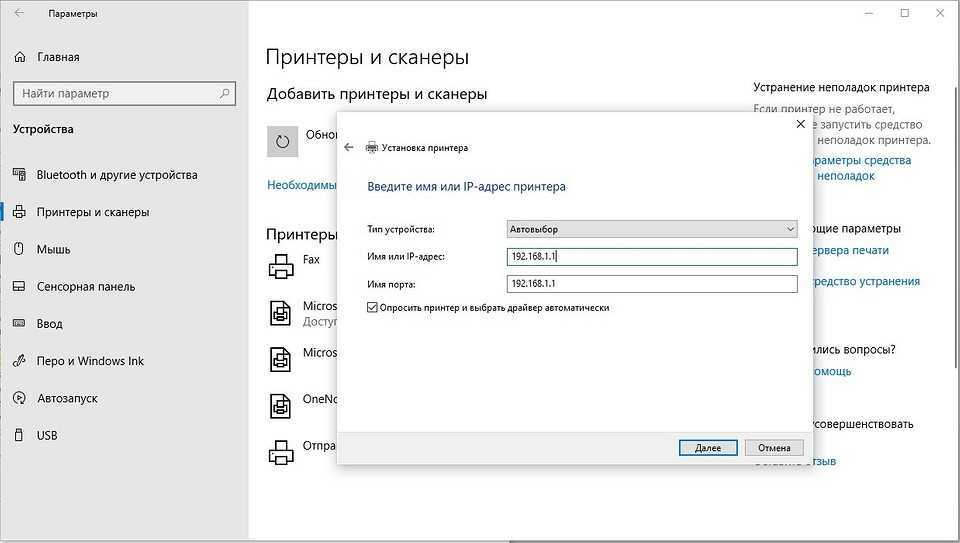Screen dimensions: 960x543
Task: Go back using Settings window arrow
Action: [19, 13]
